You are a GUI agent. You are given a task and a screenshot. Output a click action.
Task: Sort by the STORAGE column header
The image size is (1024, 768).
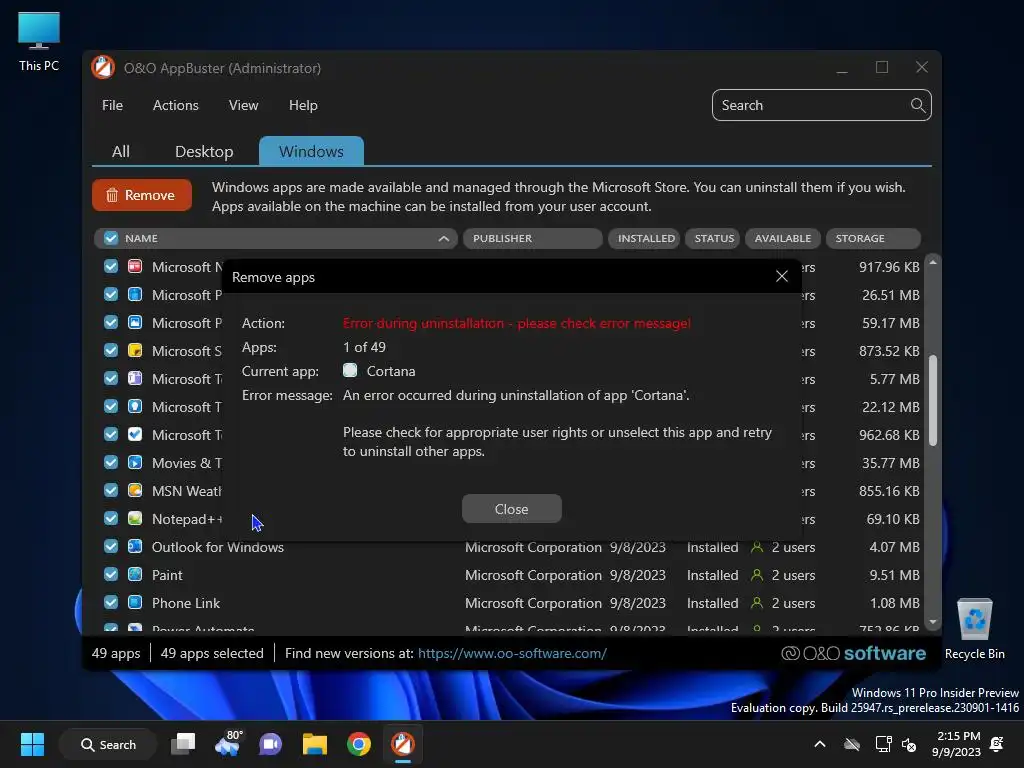click(873, 238)
